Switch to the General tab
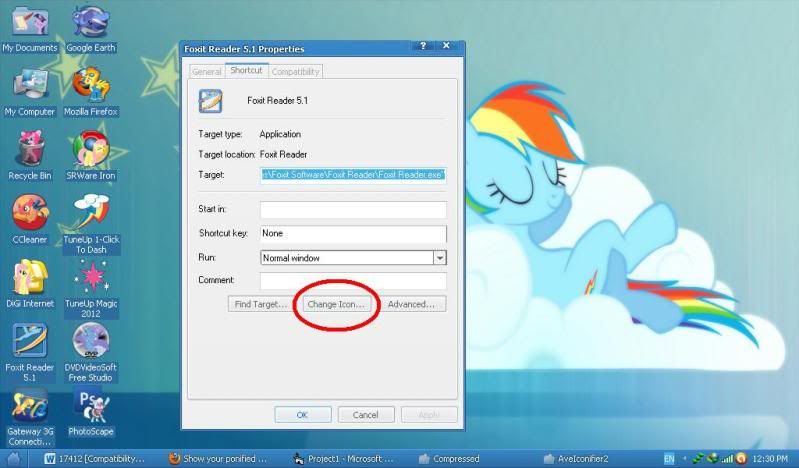This screenshot has width=799, height=468. (x=206, y=72)
